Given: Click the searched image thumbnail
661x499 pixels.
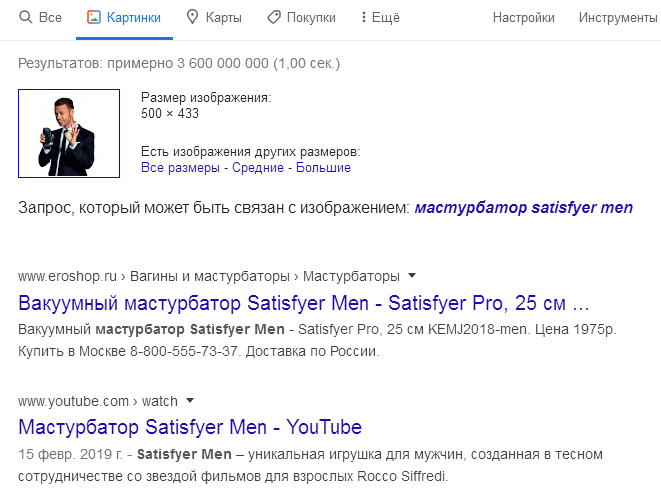Looking at the screenshot, I should [69, 133].
